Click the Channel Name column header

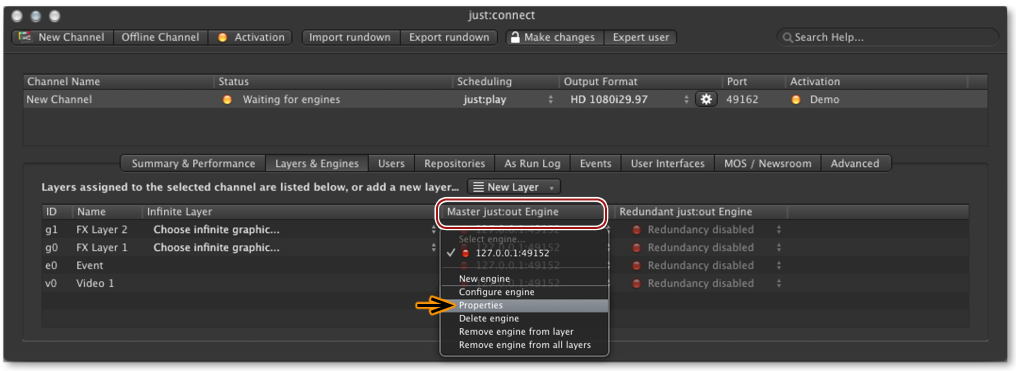119,82
